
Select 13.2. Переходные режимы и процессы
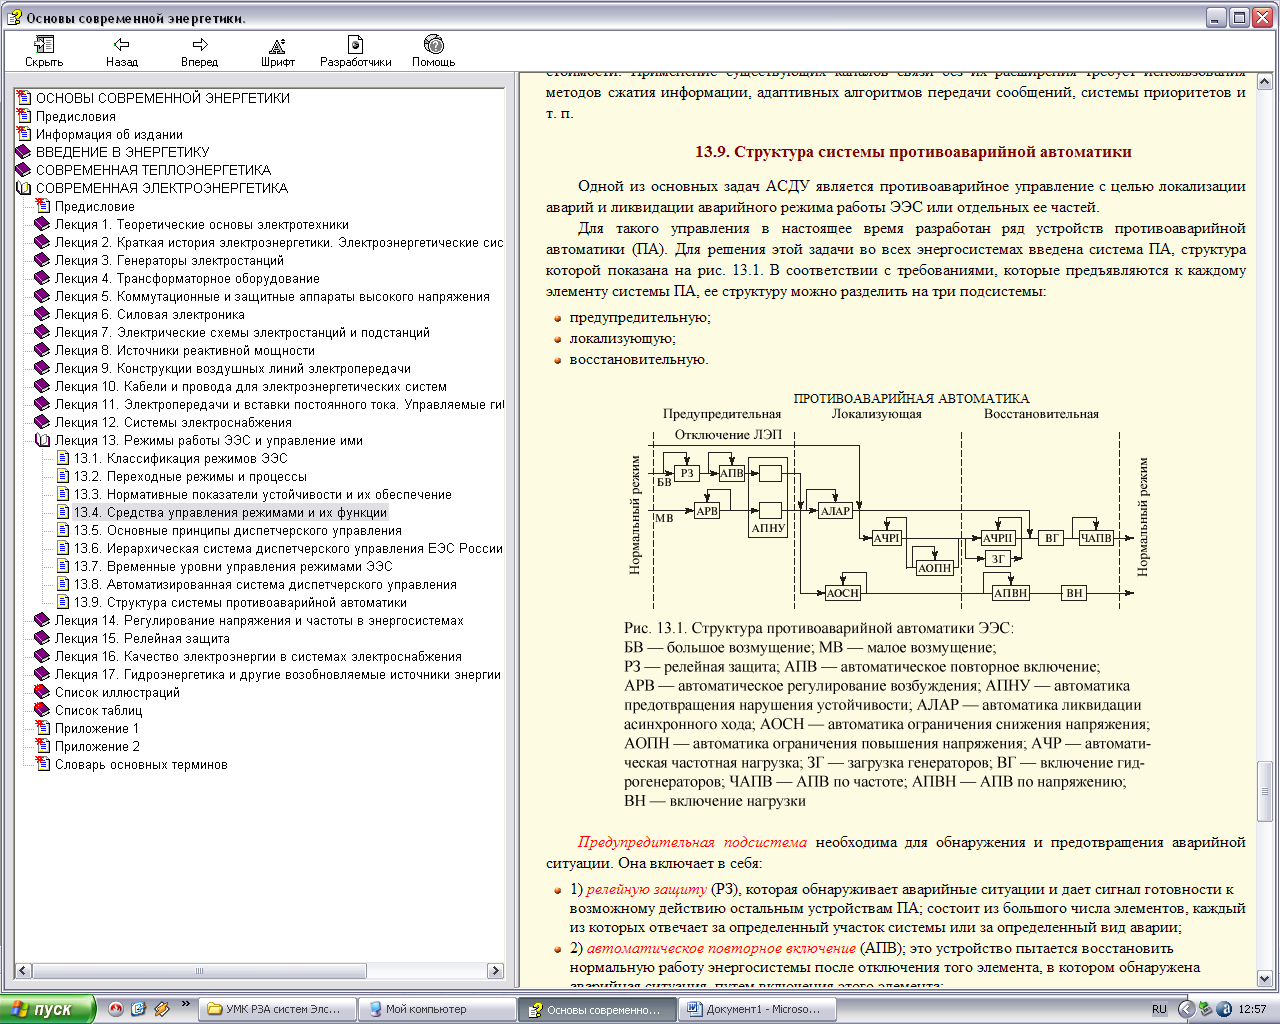click(190, 476)
